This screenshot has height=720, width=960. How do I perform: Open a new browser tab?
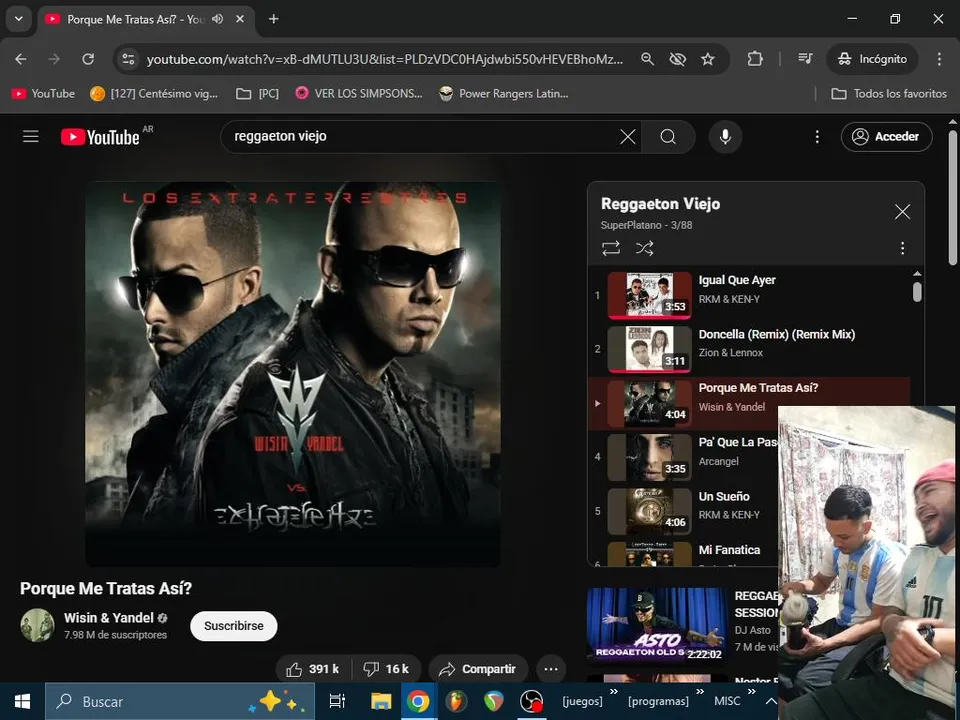(x=274, y=19)
